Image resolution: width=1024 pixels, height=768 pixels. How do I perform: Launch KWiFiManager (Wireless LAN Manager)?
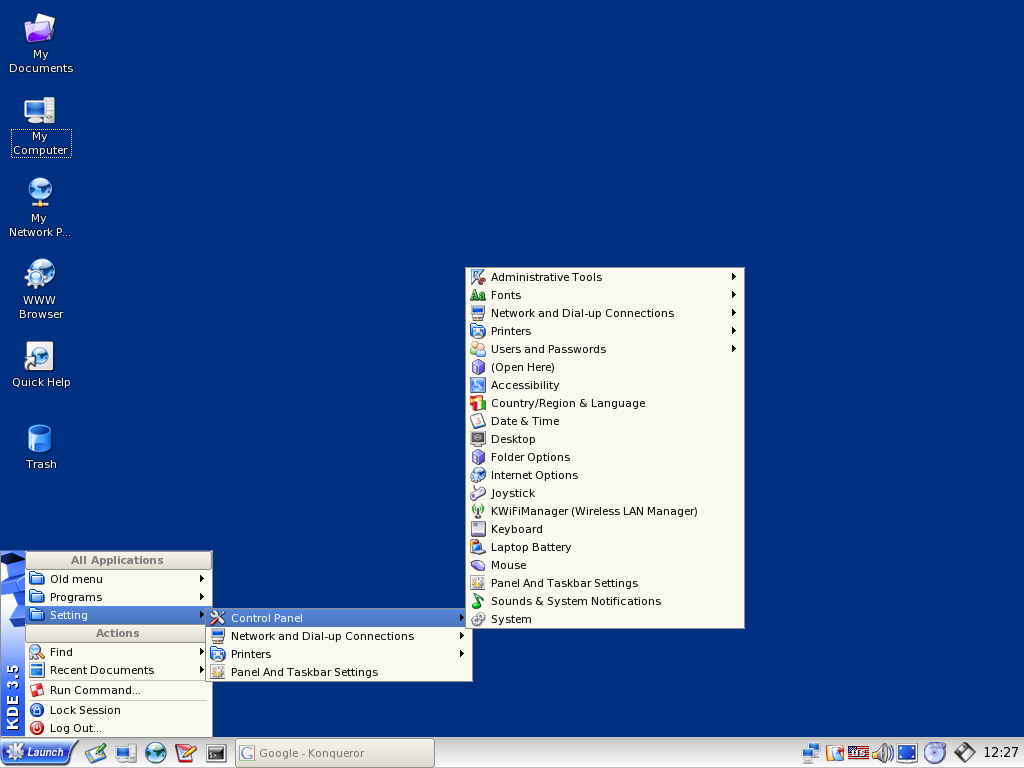[x=605, y=511]
